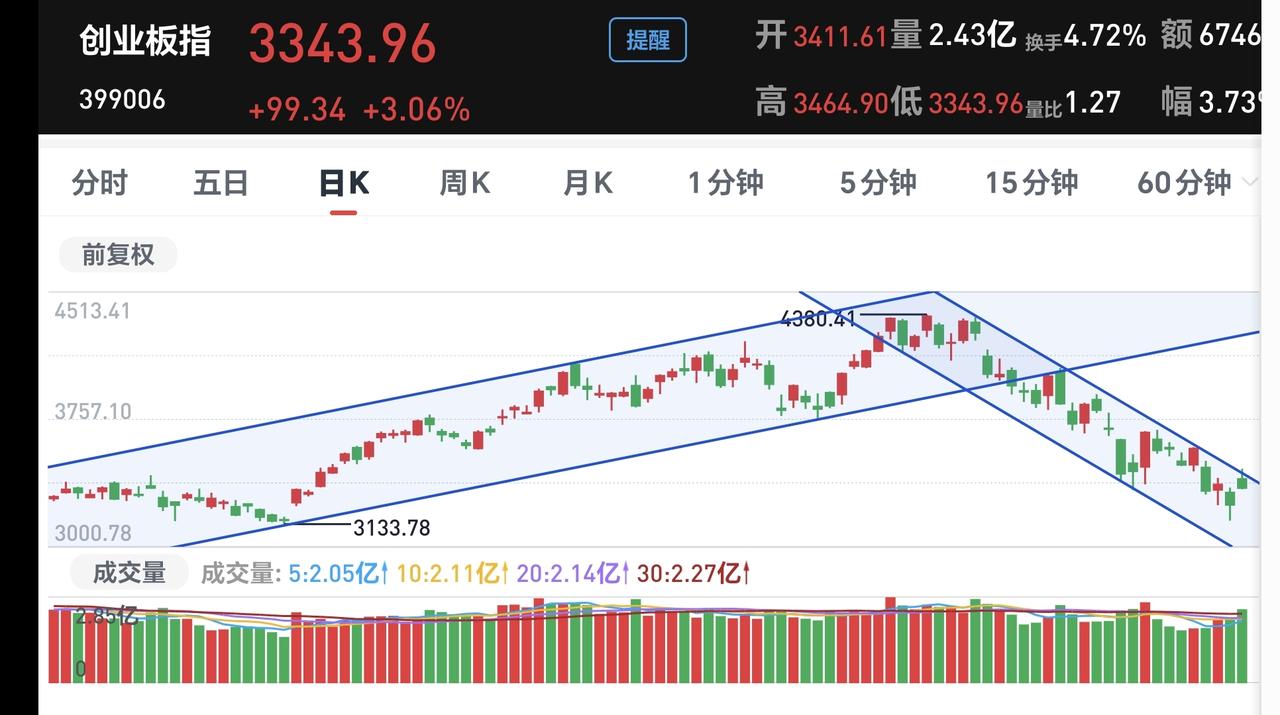Click the 提醒 alert button
Screen dimensions: 1280x715
coord(648,40)
